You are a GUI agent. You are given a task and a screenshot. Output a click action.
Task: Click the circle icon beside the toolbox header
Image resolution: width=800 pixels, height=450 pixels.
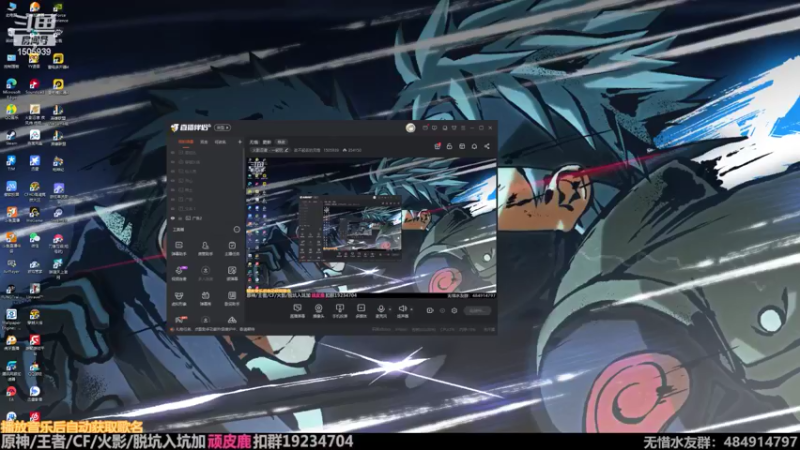[237, 230]
